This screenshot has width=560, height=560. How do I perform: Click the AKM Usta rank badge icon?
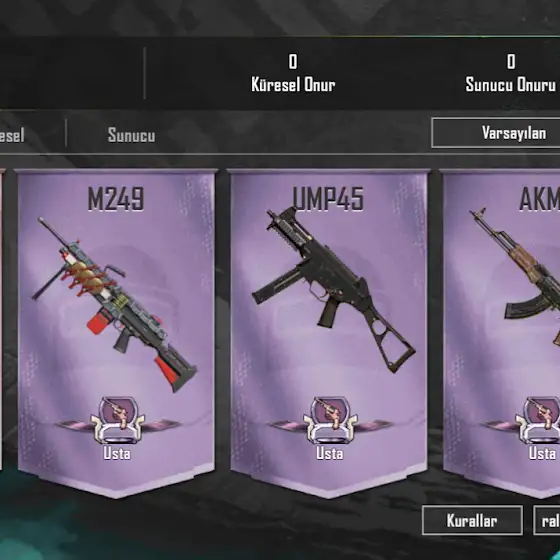(x=538, y=420)
